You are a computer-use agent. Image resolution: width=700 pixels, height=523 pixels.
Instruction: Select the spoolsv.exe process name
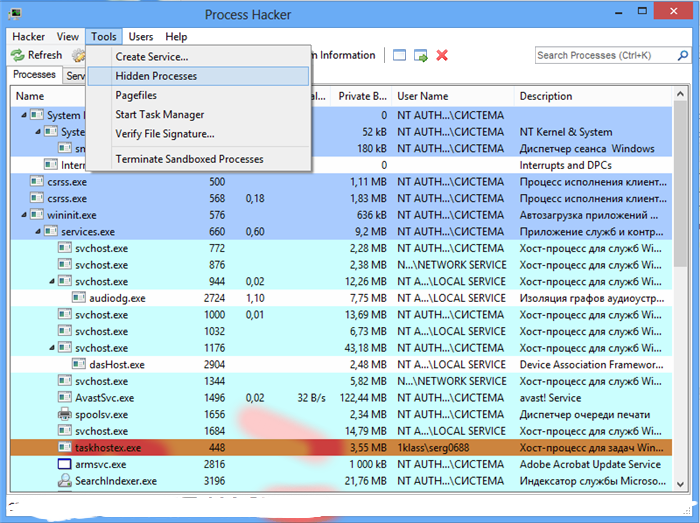click(x=101, y=415)
